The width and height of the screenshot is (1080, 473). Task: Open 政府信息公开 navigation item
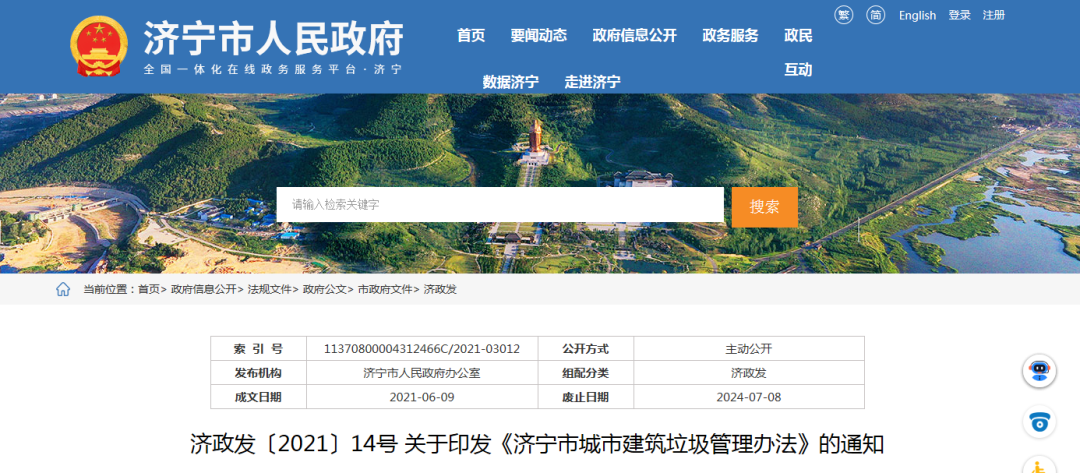click(634, 35)
